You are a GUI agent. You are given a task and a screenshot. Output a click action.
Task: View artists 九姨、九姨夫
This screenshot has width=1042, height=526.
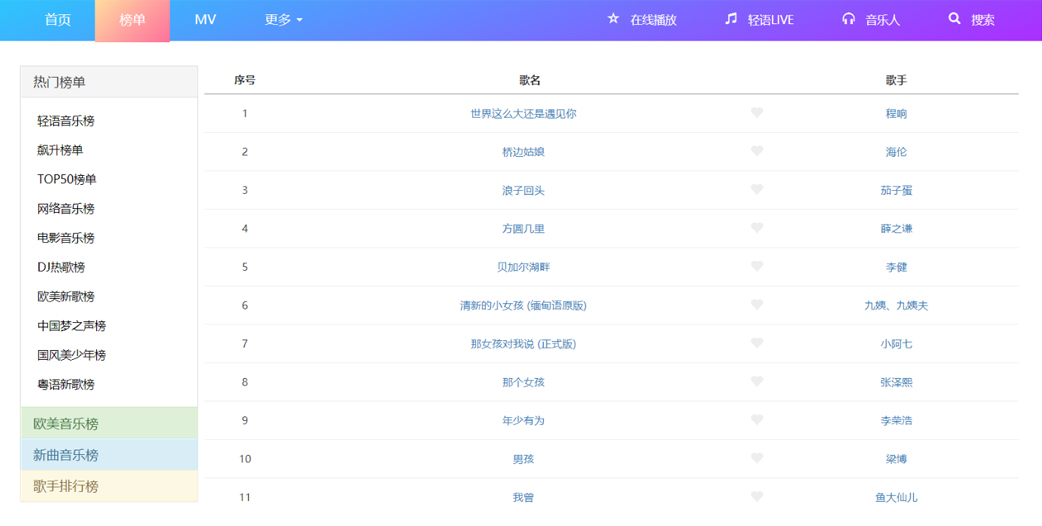896,306
